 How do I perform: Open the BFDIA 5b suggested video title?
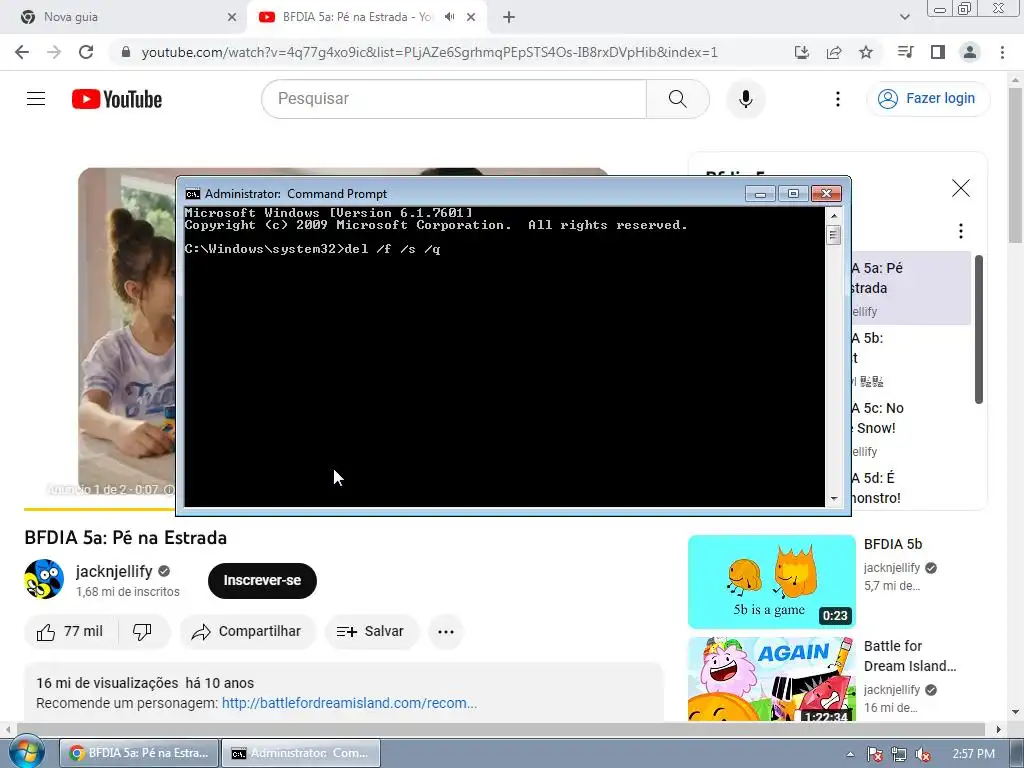[x=893, y=544]
